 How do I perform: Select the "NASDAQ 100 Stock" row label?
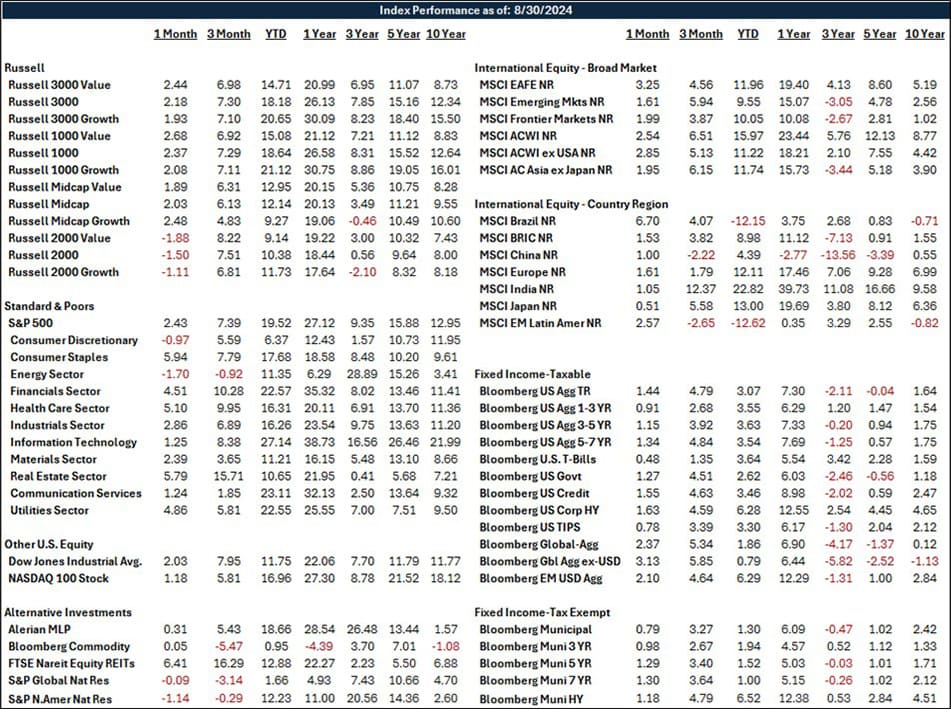pyautogui.click(x=58, y=578)
